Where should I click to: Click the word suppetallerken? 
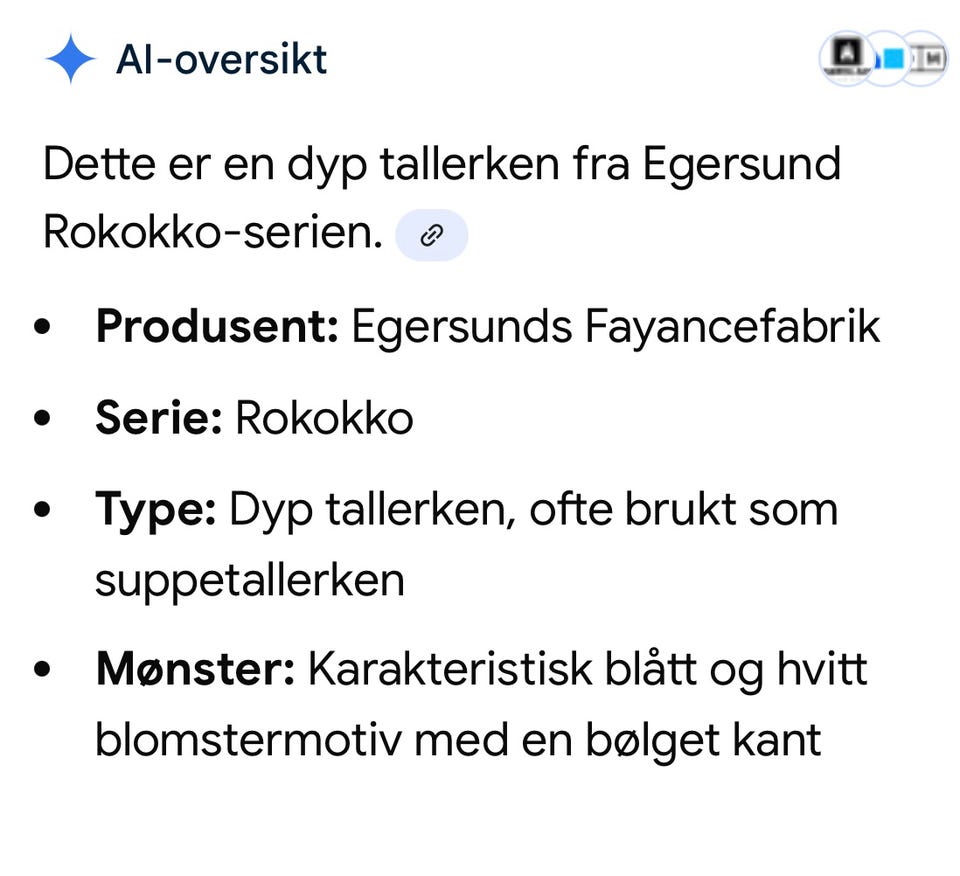coord(250,582)
